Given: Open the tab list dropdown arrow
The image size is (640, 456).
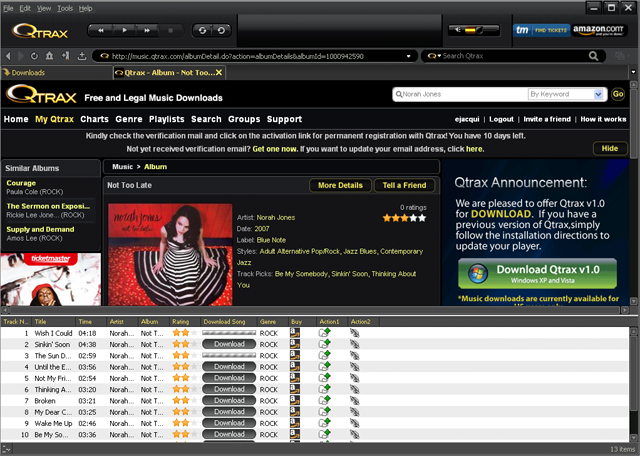Looking at the screenshot, I should [633, 72].
